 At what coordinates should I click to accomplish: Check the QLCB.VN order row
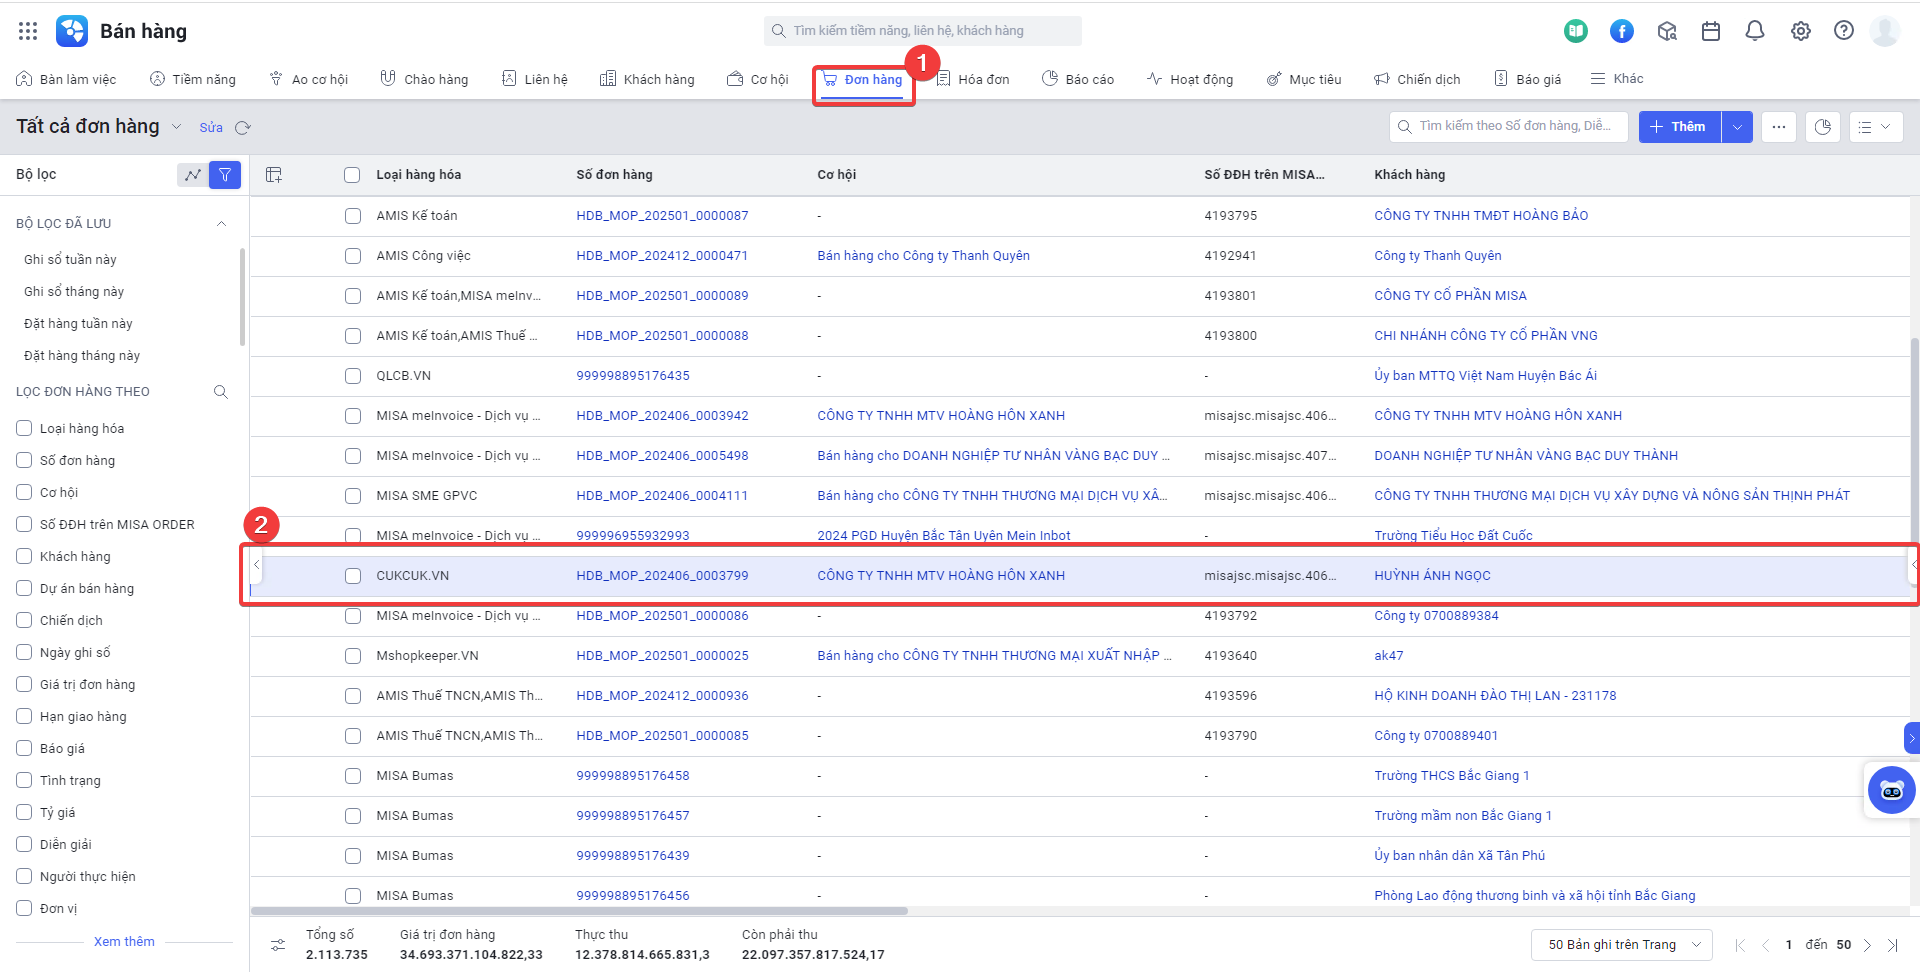coord(353,376)
